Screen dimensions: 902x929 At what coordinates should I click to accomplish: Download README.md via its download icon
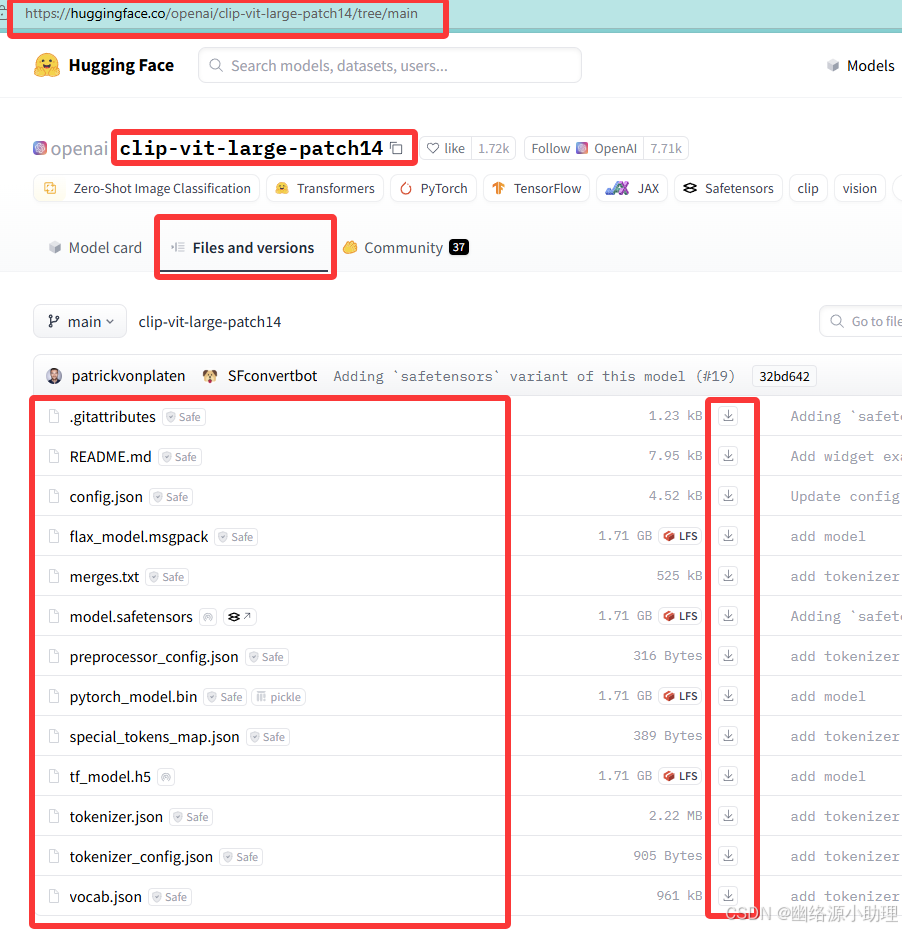coord(728,456)
